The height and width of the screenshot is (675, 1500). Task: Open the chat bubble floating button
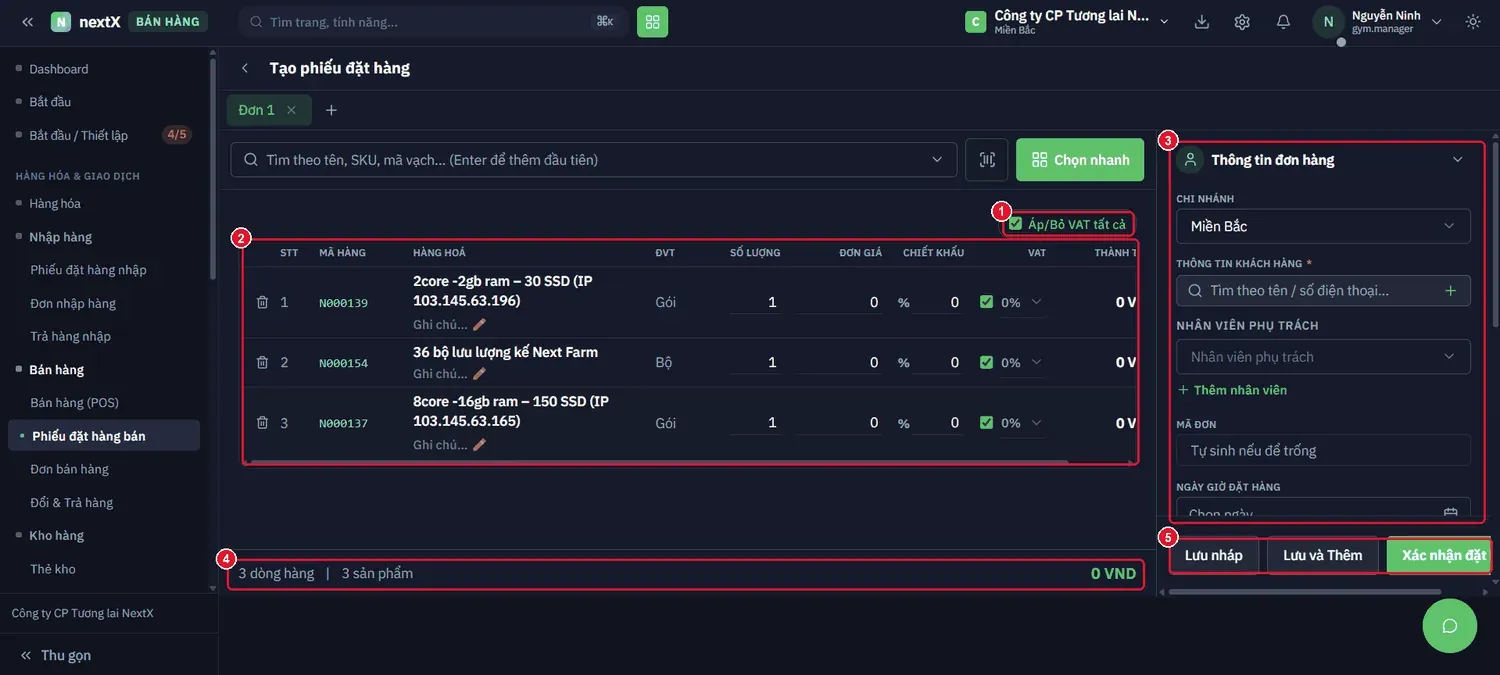coord(1450,626)
